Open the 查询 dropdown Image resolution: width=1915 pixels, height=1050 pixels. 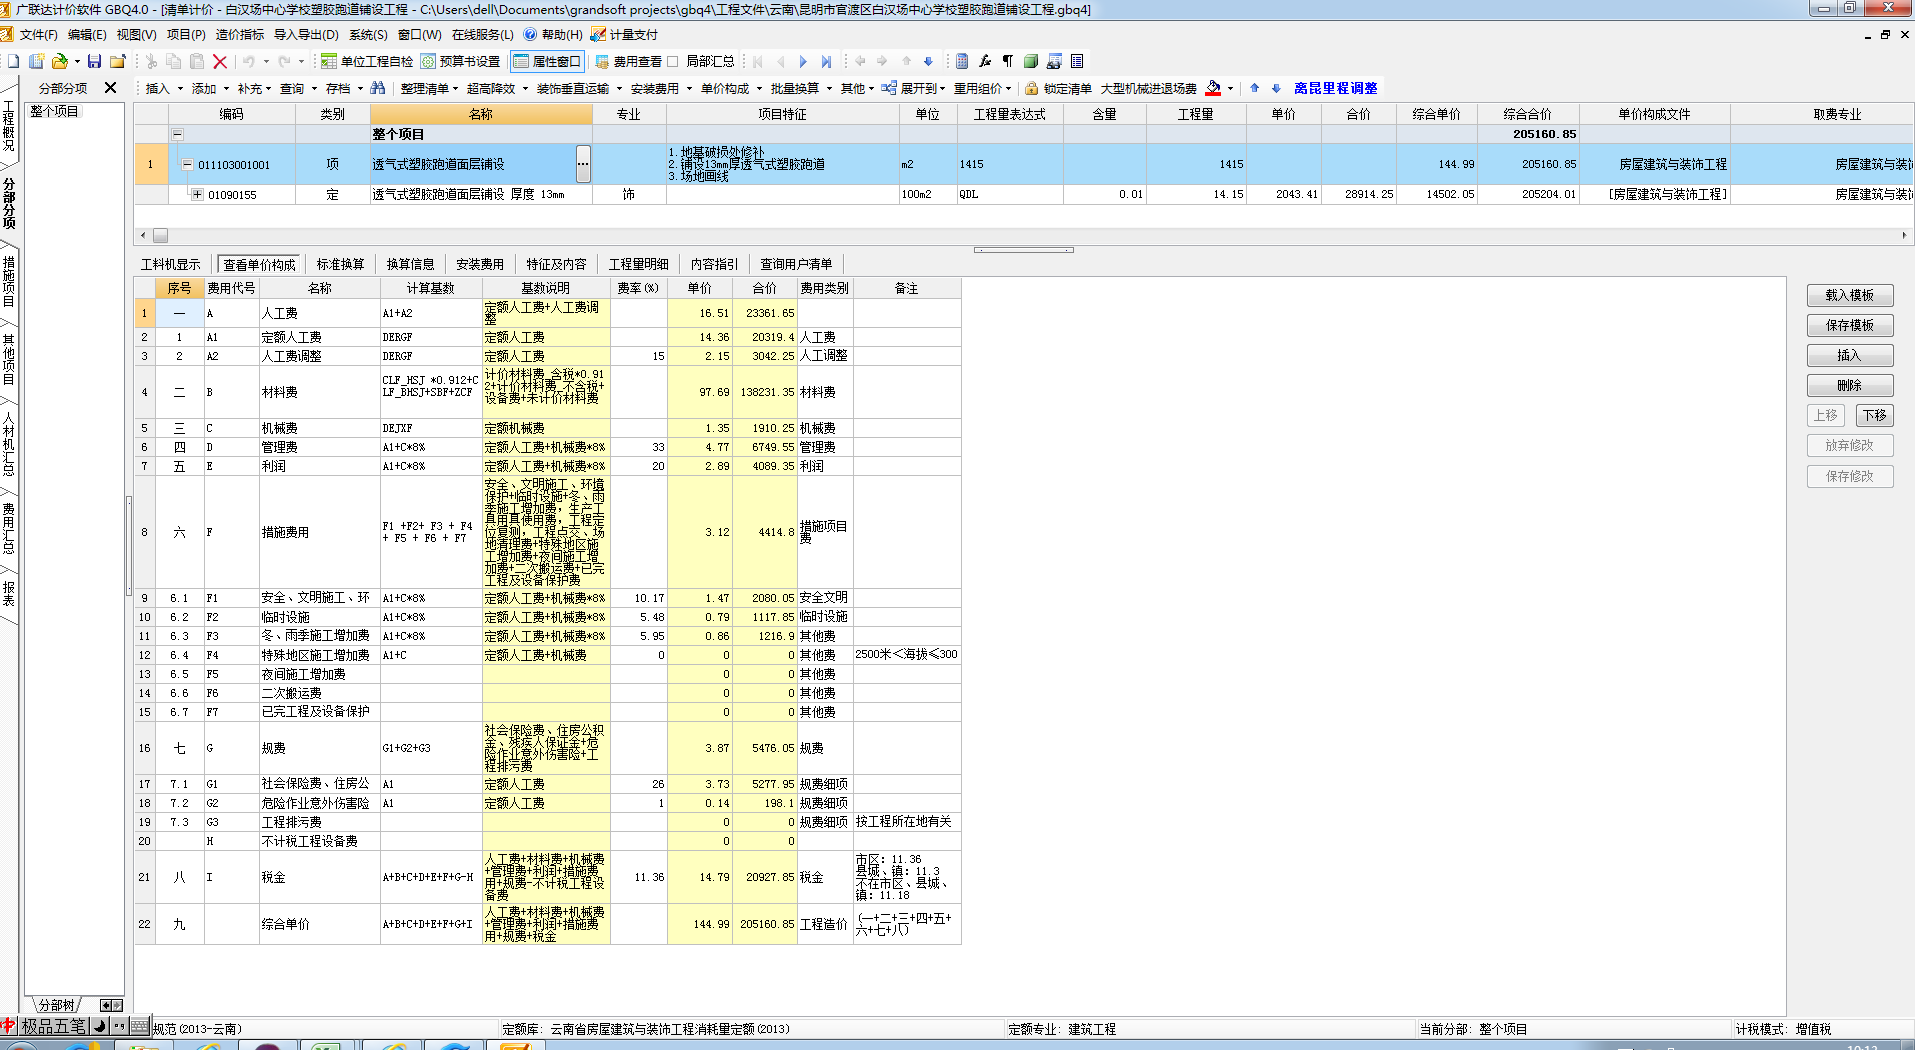click(298, 88)
